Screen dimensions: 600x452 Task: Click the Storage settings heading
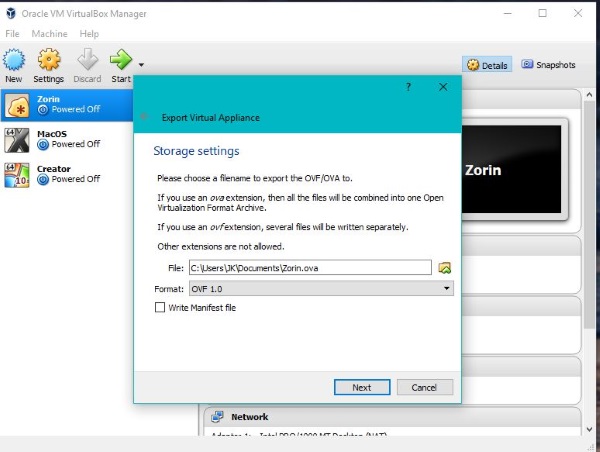pos(196,151)
